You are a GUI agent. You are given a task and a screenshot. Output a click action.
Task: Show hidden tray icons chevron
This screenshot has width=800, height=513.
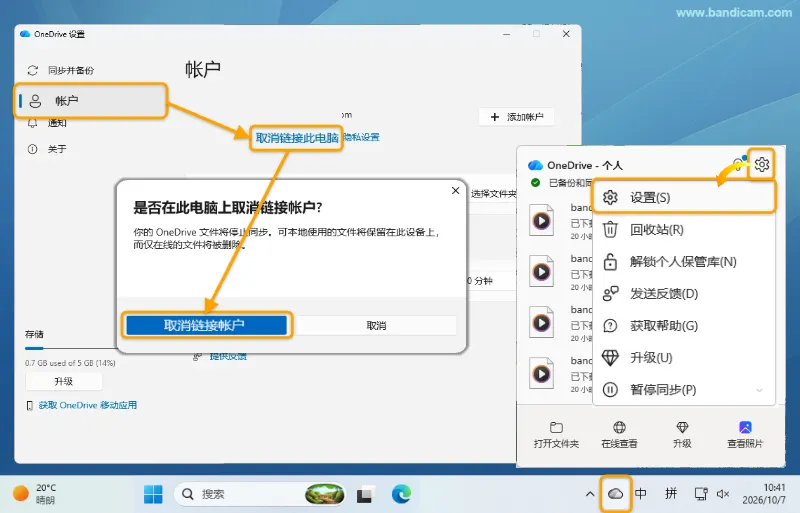(x=590, y=494)
